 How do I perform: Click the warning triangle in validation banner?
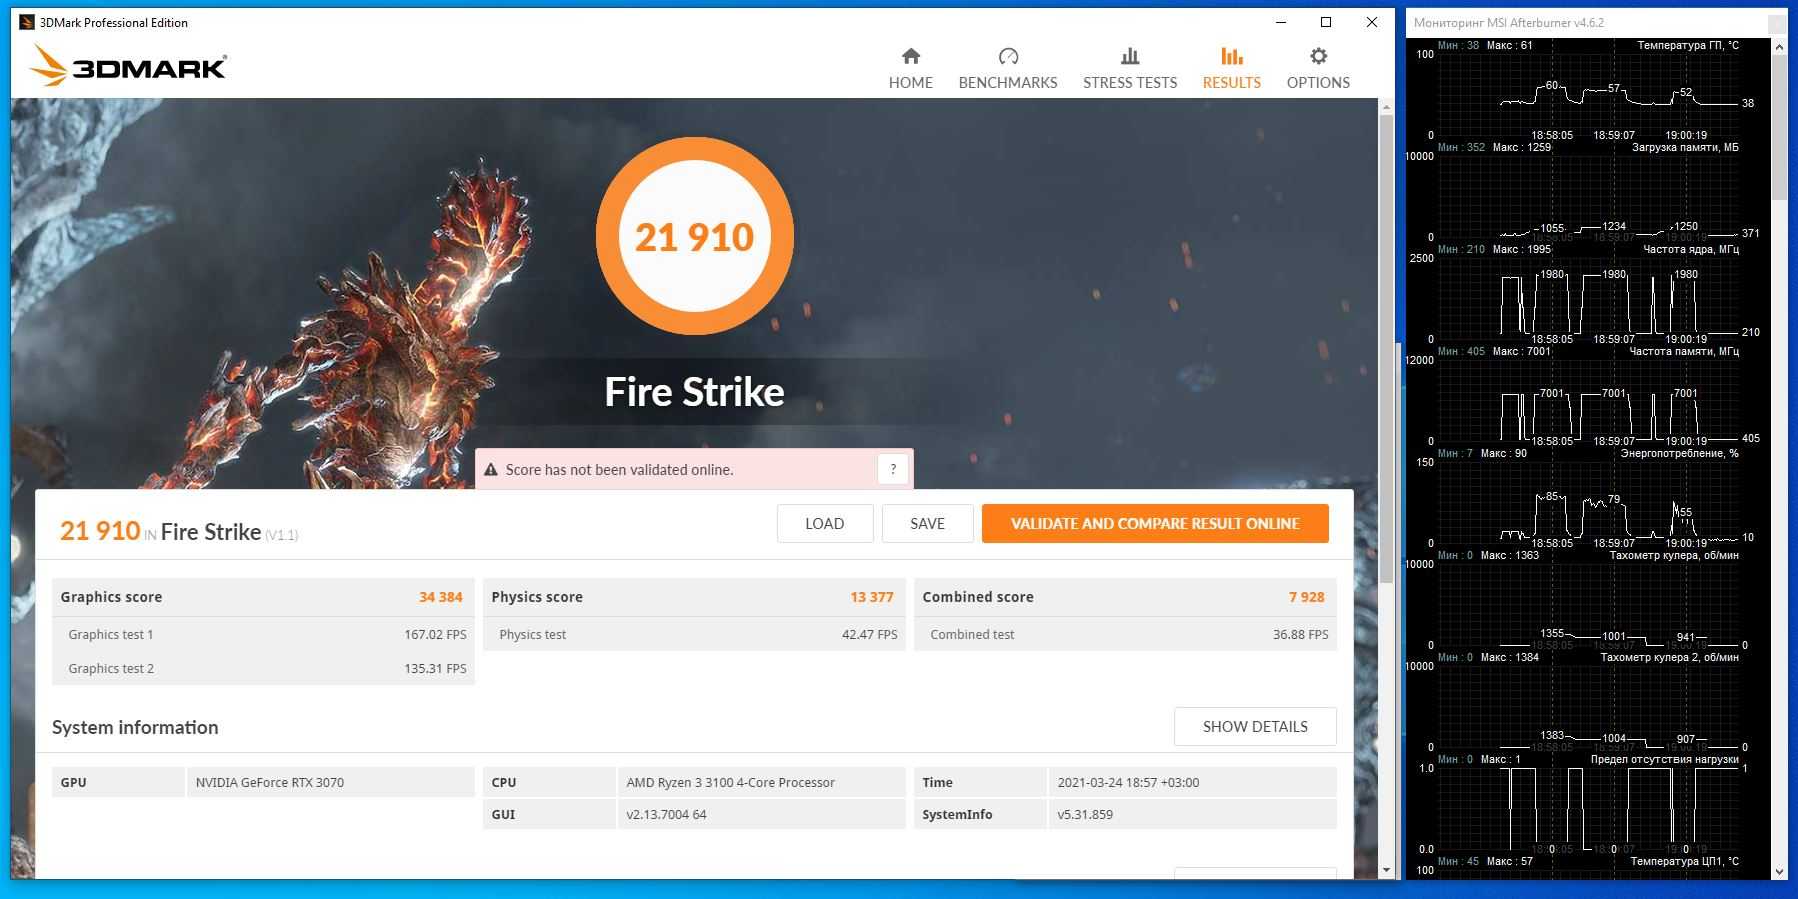[x=491, y=470]
